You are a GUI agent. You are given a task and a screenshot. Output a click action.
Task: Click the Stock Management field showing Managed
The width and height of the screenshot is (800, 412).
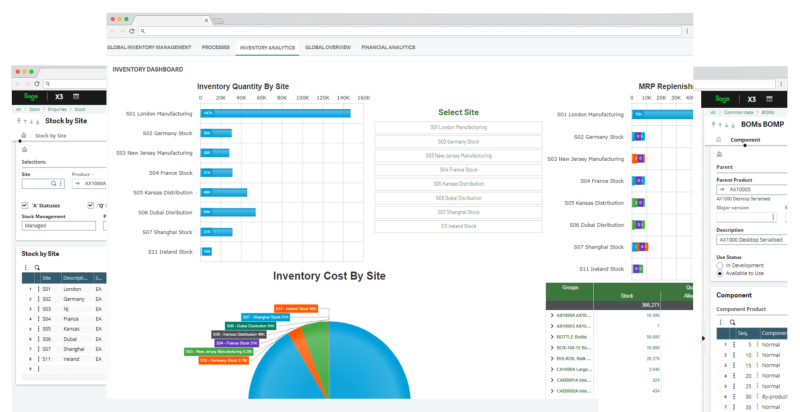tap(59, 225)
